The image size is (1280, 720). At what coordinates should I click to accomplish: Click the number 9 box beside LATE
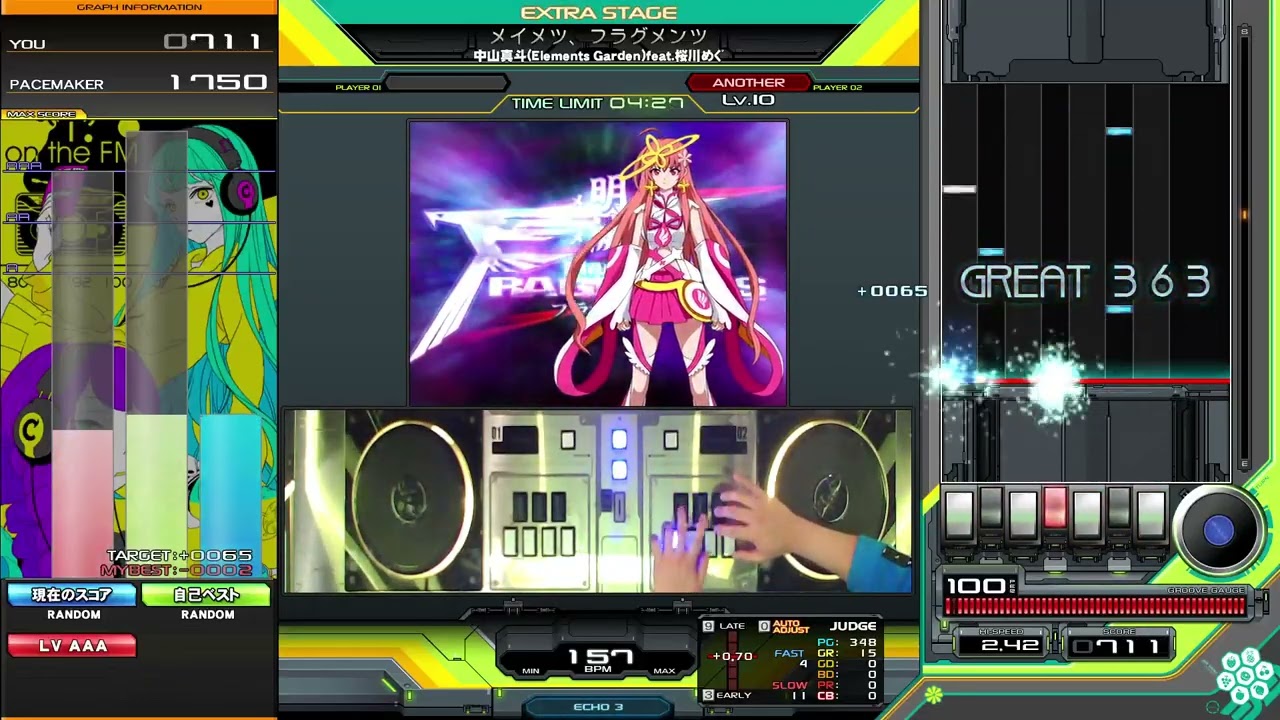tap(709, 626)
